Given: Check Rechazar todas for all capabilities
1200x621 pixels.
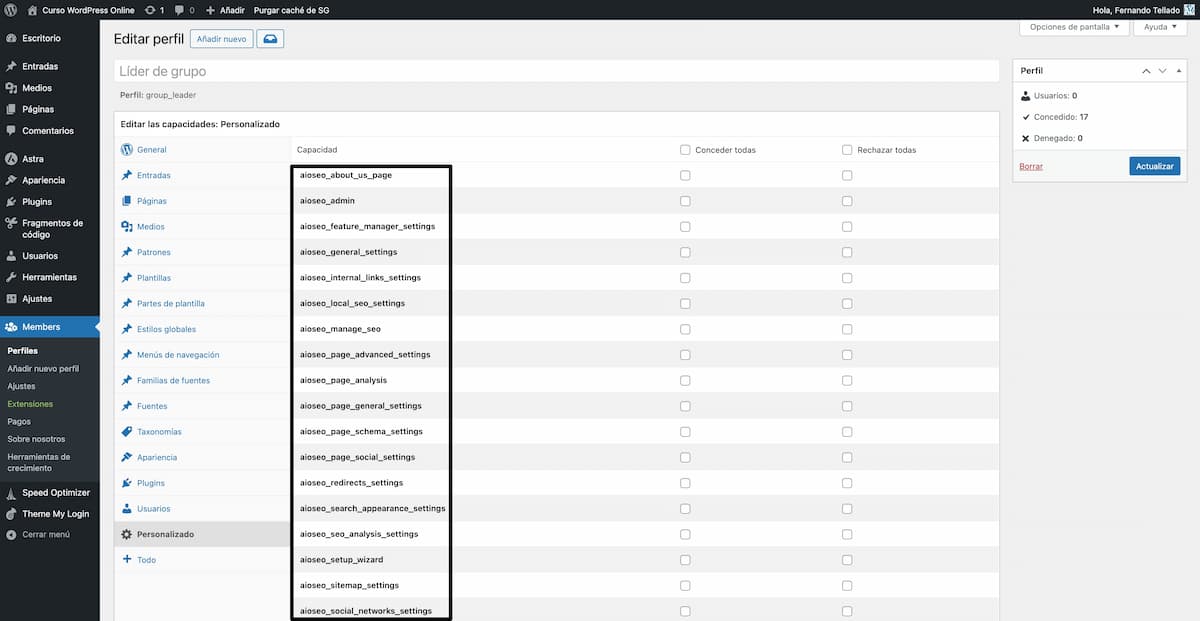Looking at the screenshot, I should pos(848,148).
